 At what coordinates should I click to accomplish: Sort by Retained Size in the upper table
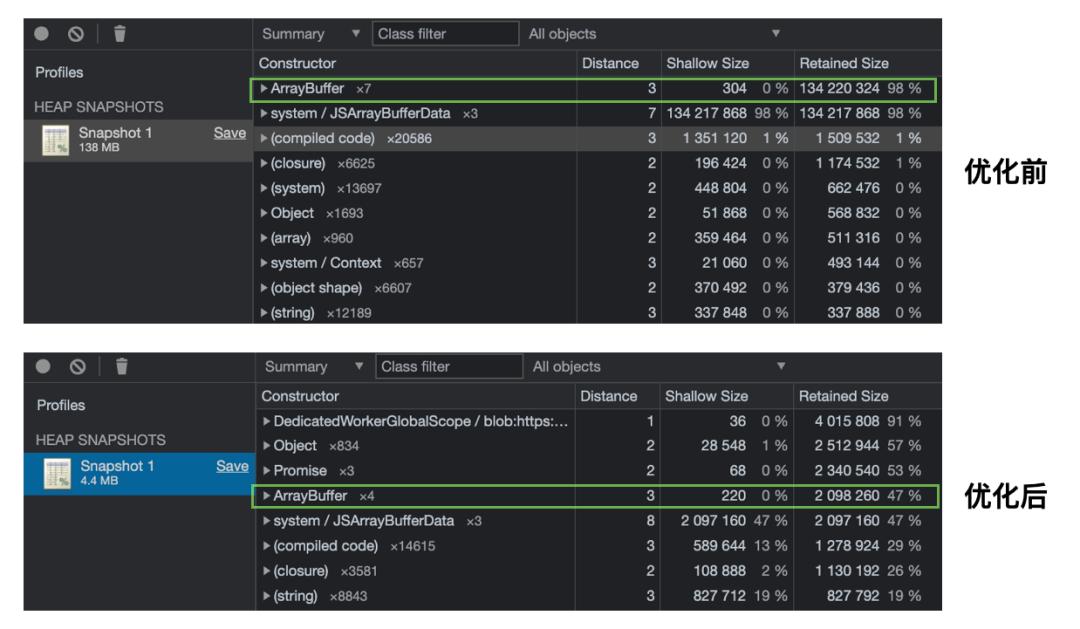tap(844, 63)
